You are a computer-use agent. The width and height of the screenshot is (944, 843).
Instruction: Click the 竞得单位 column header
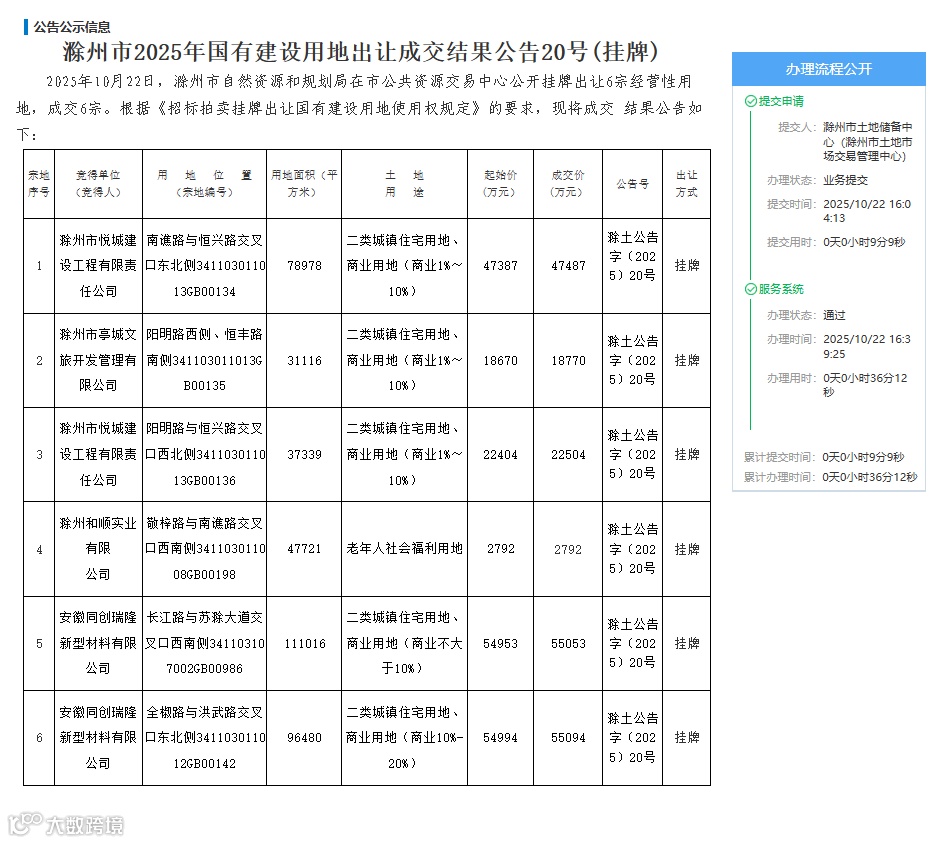[98, 184]
